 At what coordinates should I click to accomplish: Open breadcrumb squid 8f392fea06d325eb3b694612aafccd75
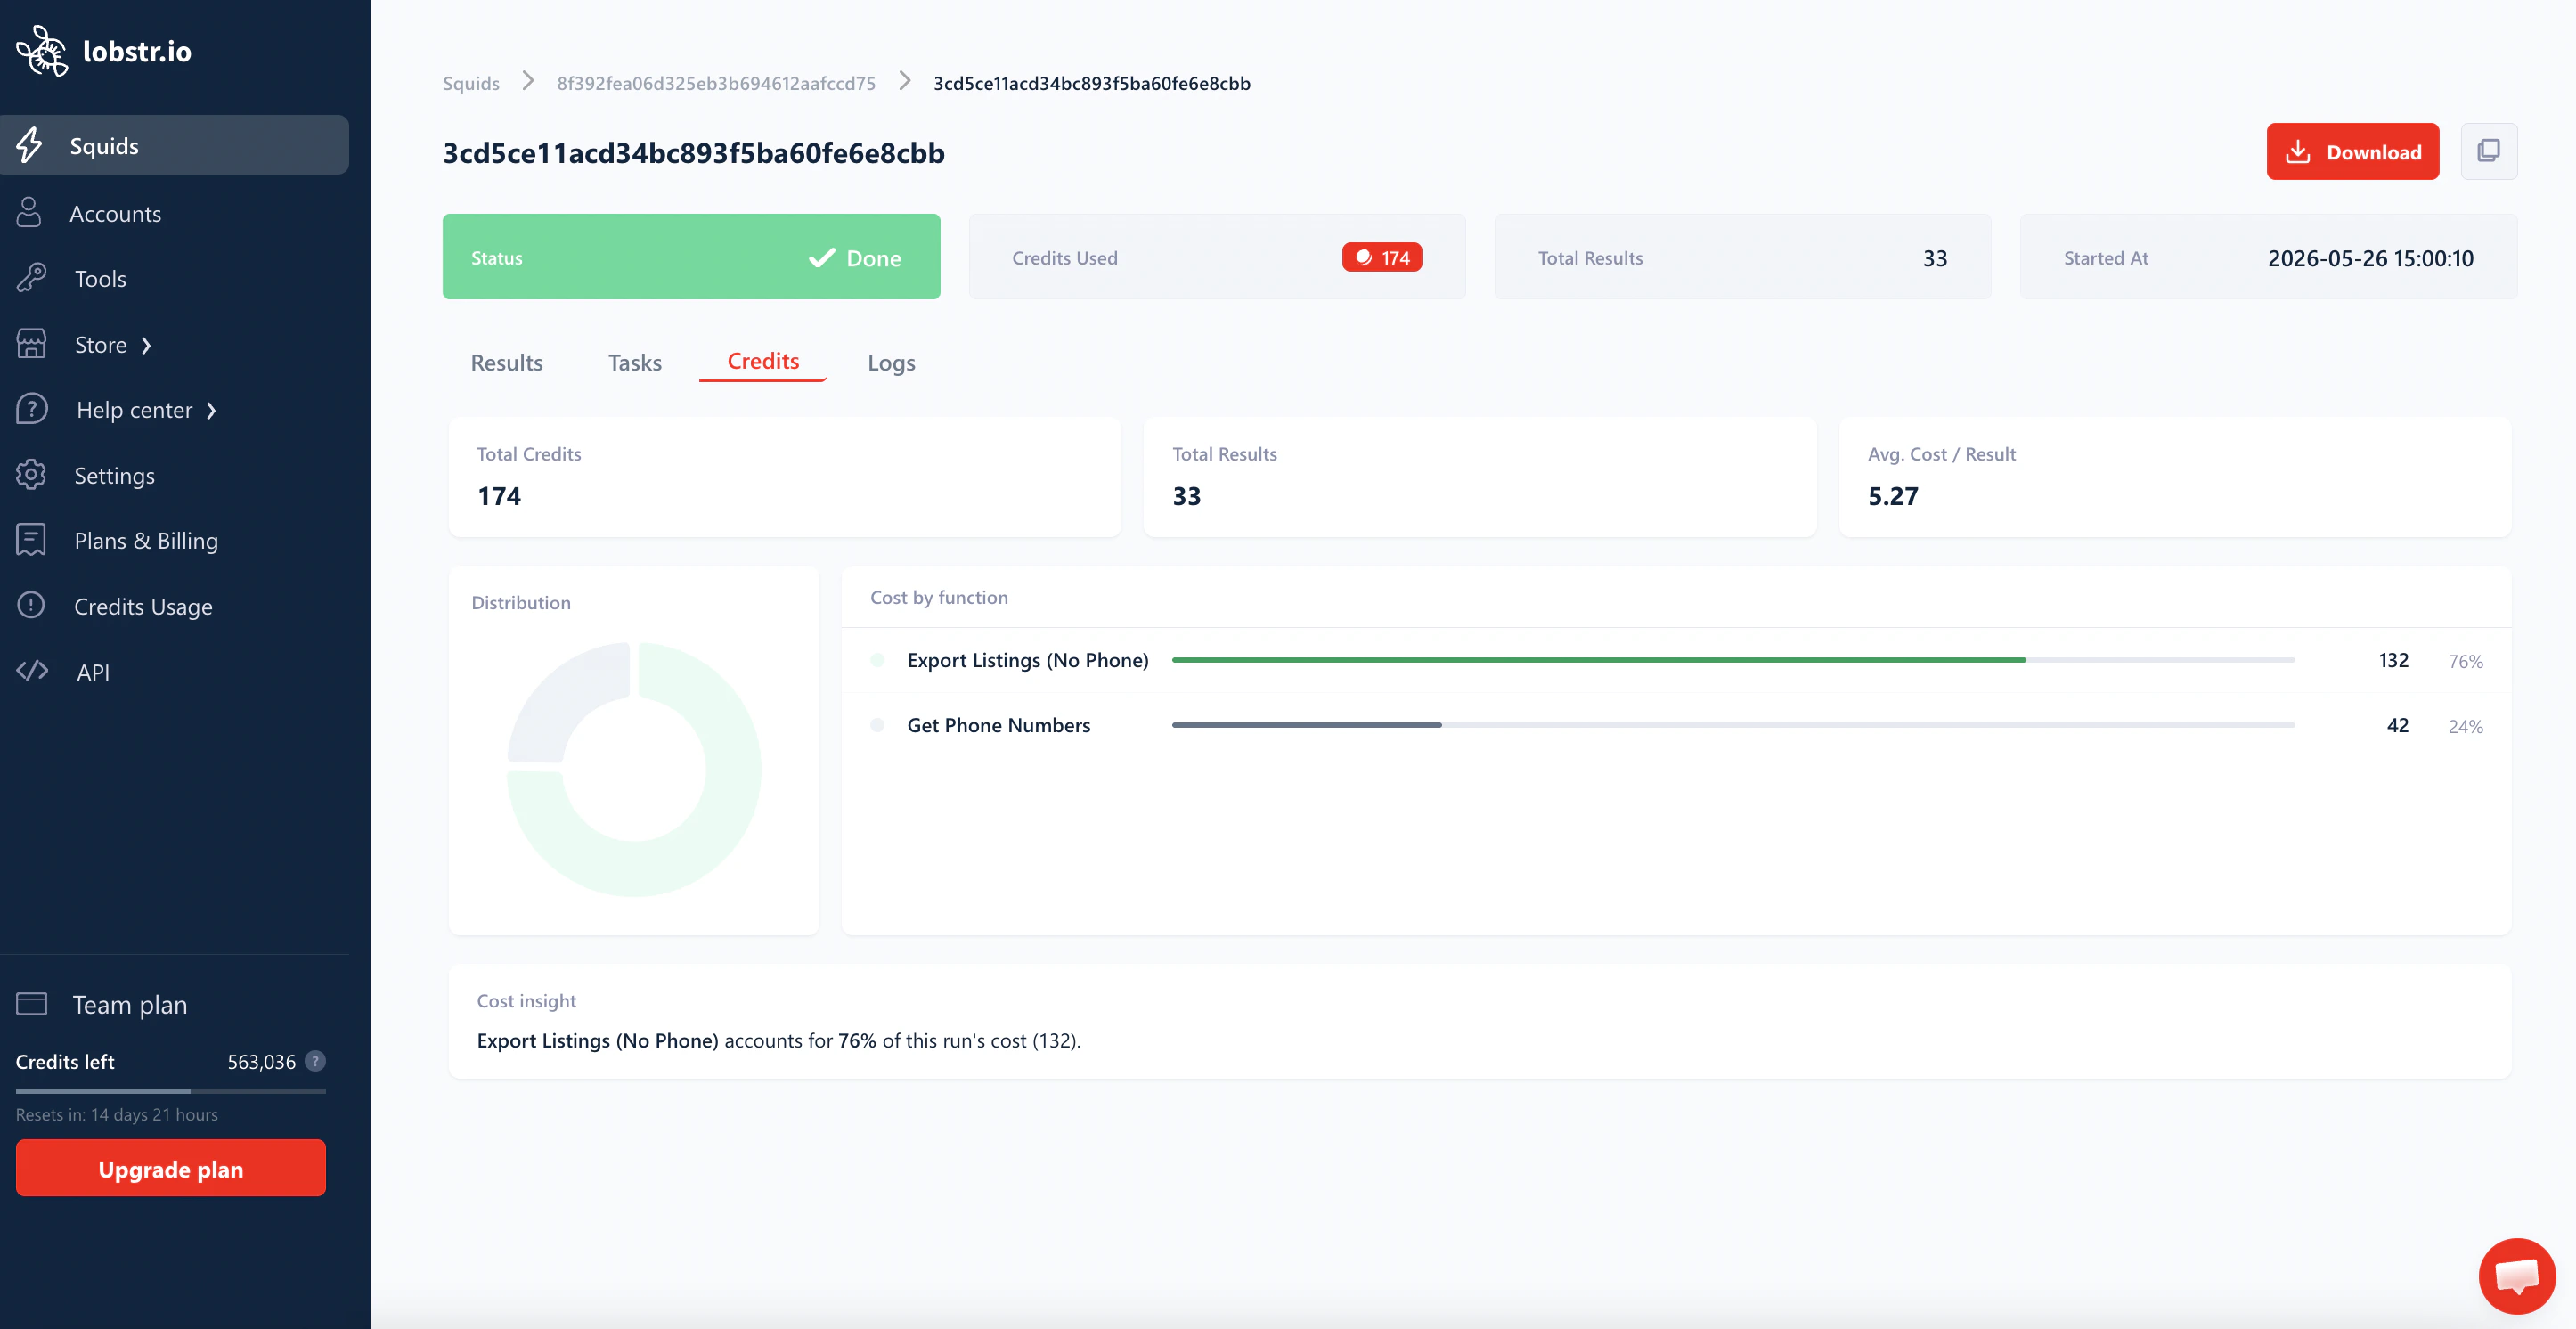pos(716,83)
